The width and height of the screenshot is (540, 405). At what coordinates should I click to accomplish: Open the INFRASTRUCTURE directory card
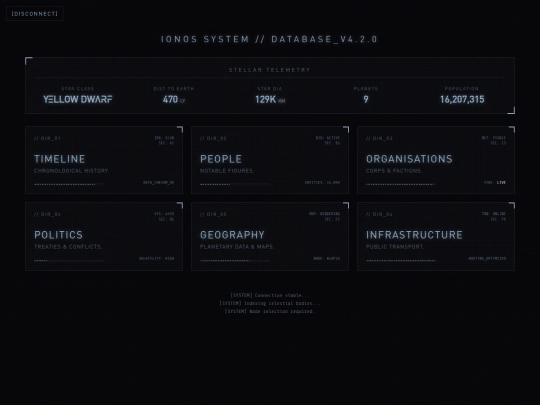436,237
